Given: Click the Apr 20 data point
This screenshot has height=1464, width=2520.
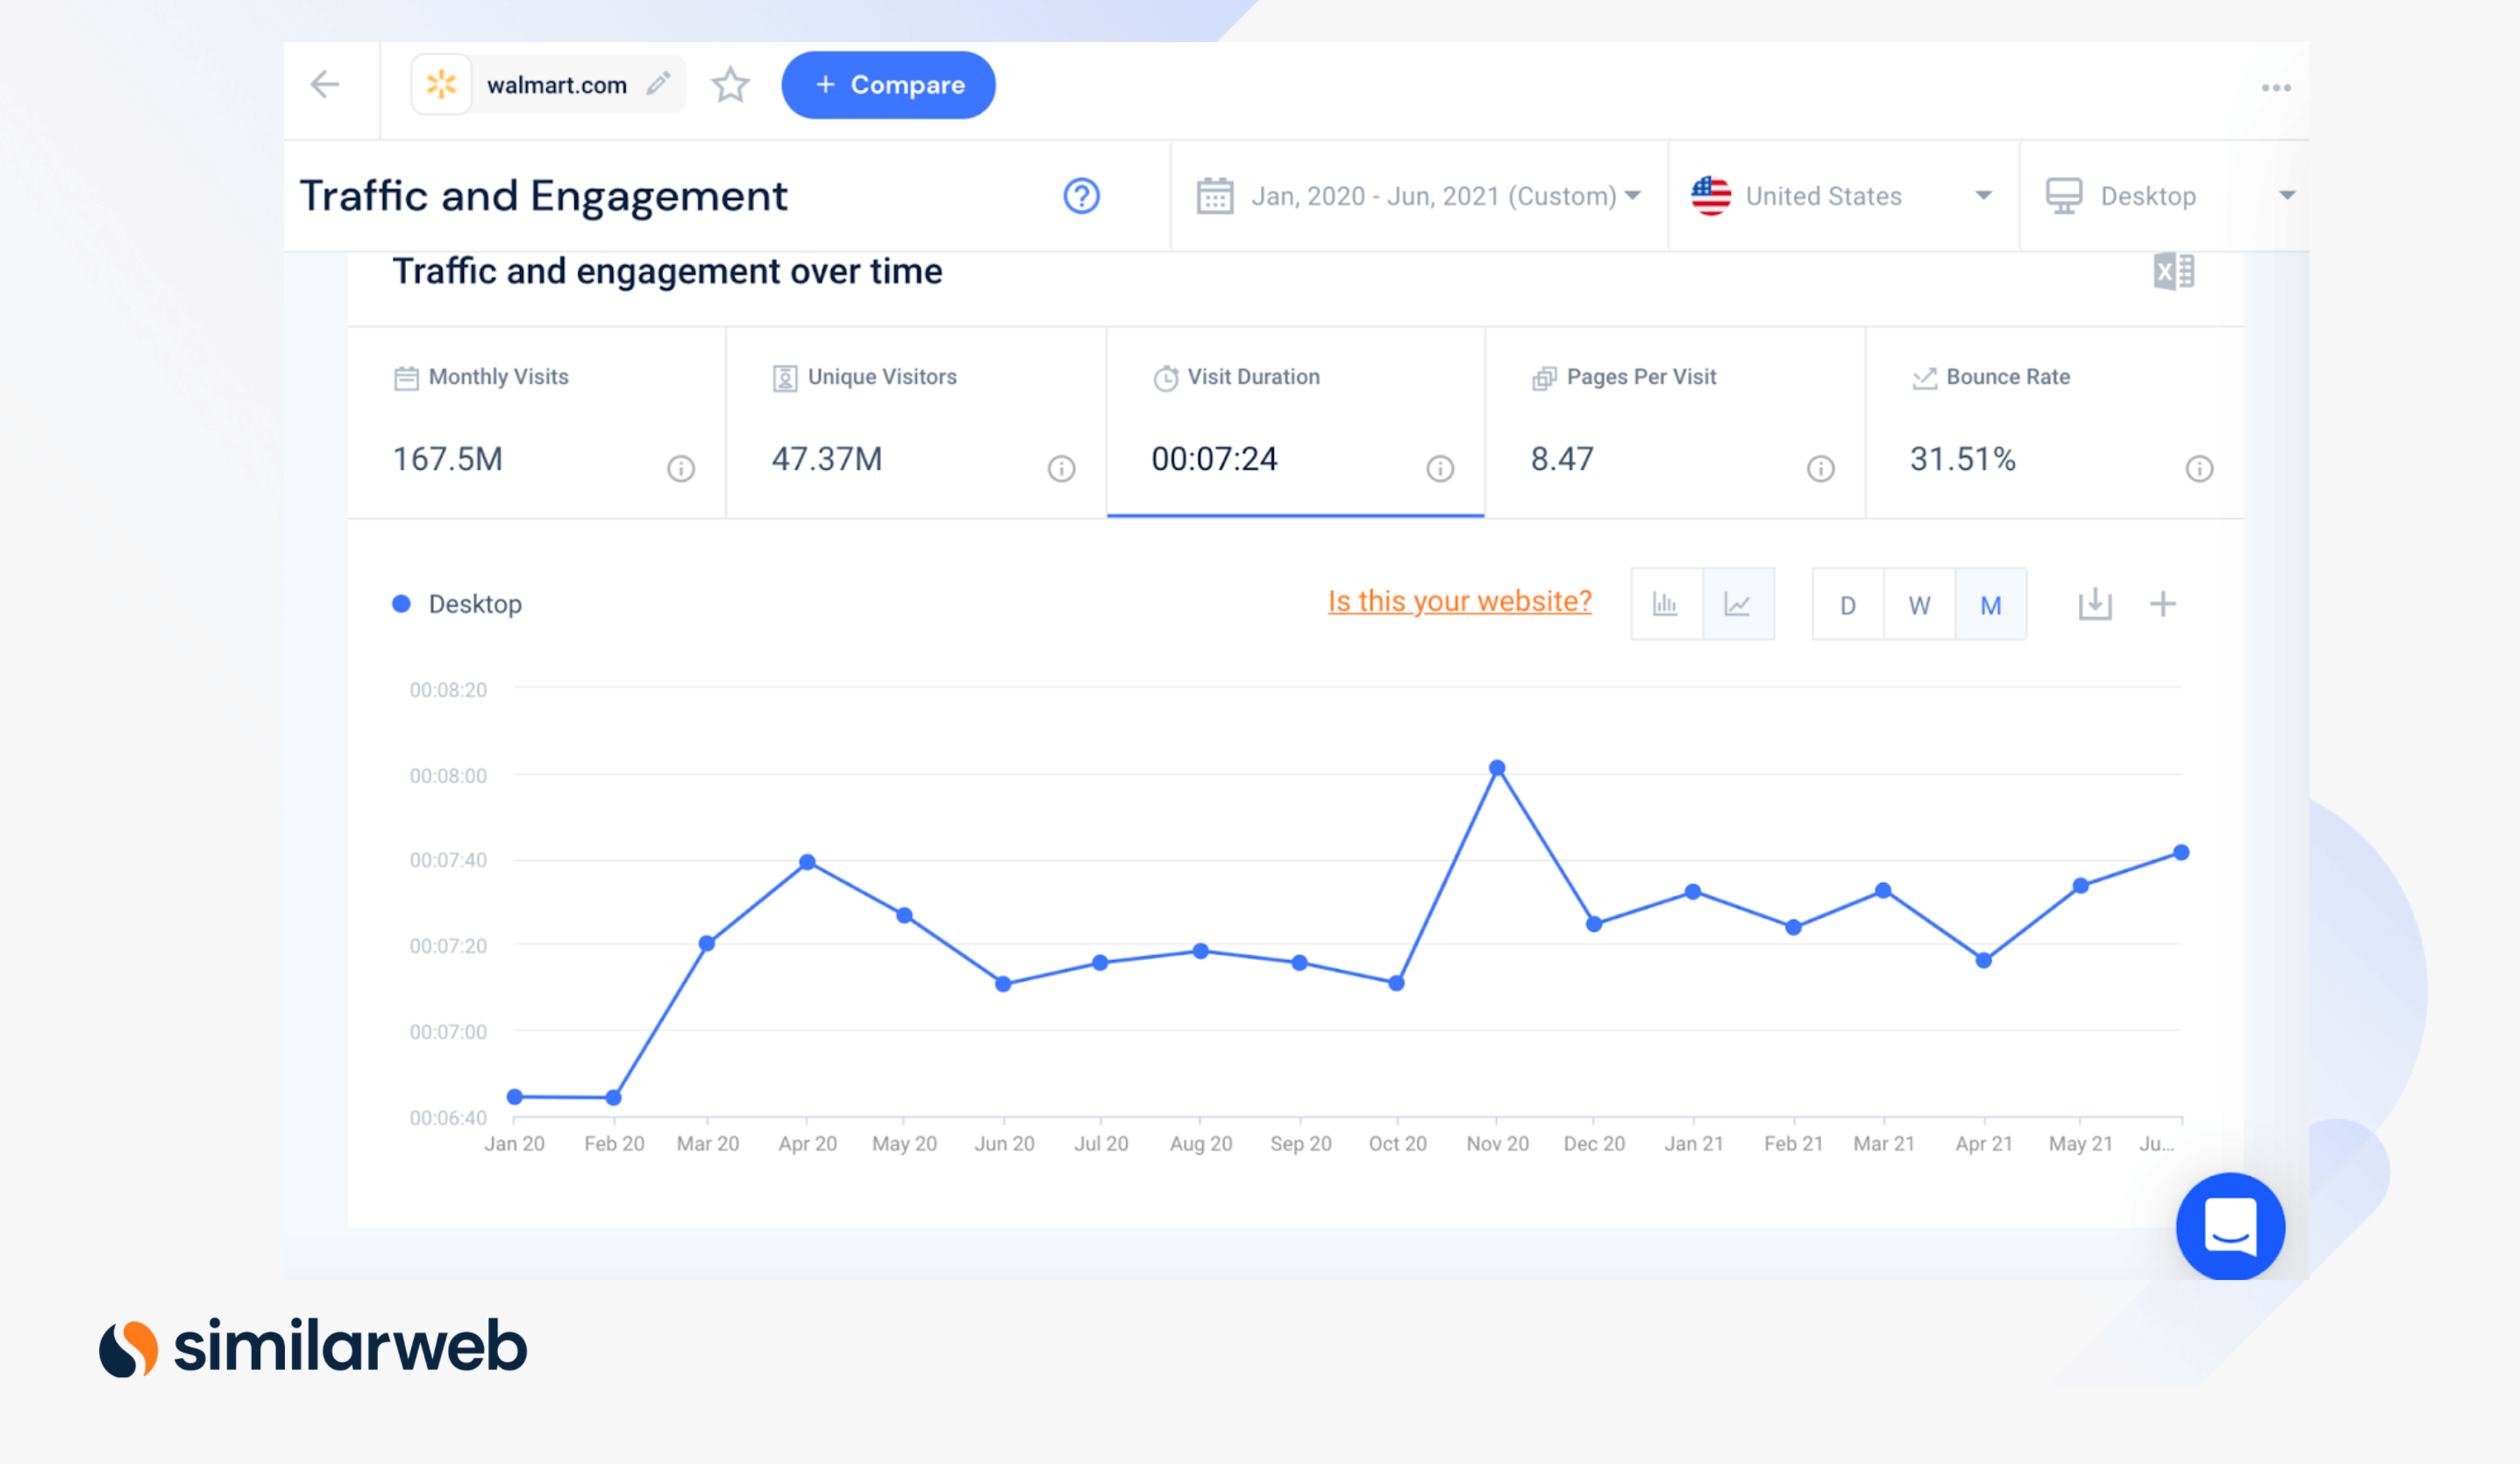Looking at the screenshot, I should (x=808, y=862).
